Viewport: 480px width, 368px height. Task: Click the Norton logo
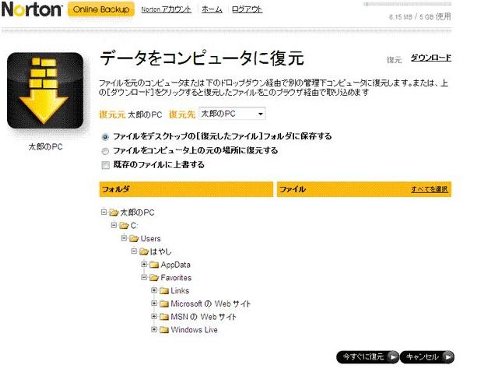[x=31, y=9]
